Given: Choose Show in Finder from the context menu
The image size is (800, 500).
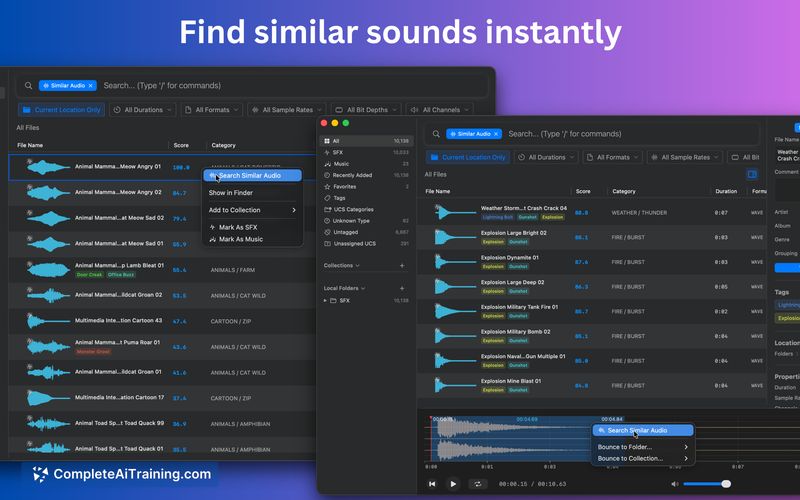Looking at the screenshot, I should pyautogui.click(x=253, y=193).
